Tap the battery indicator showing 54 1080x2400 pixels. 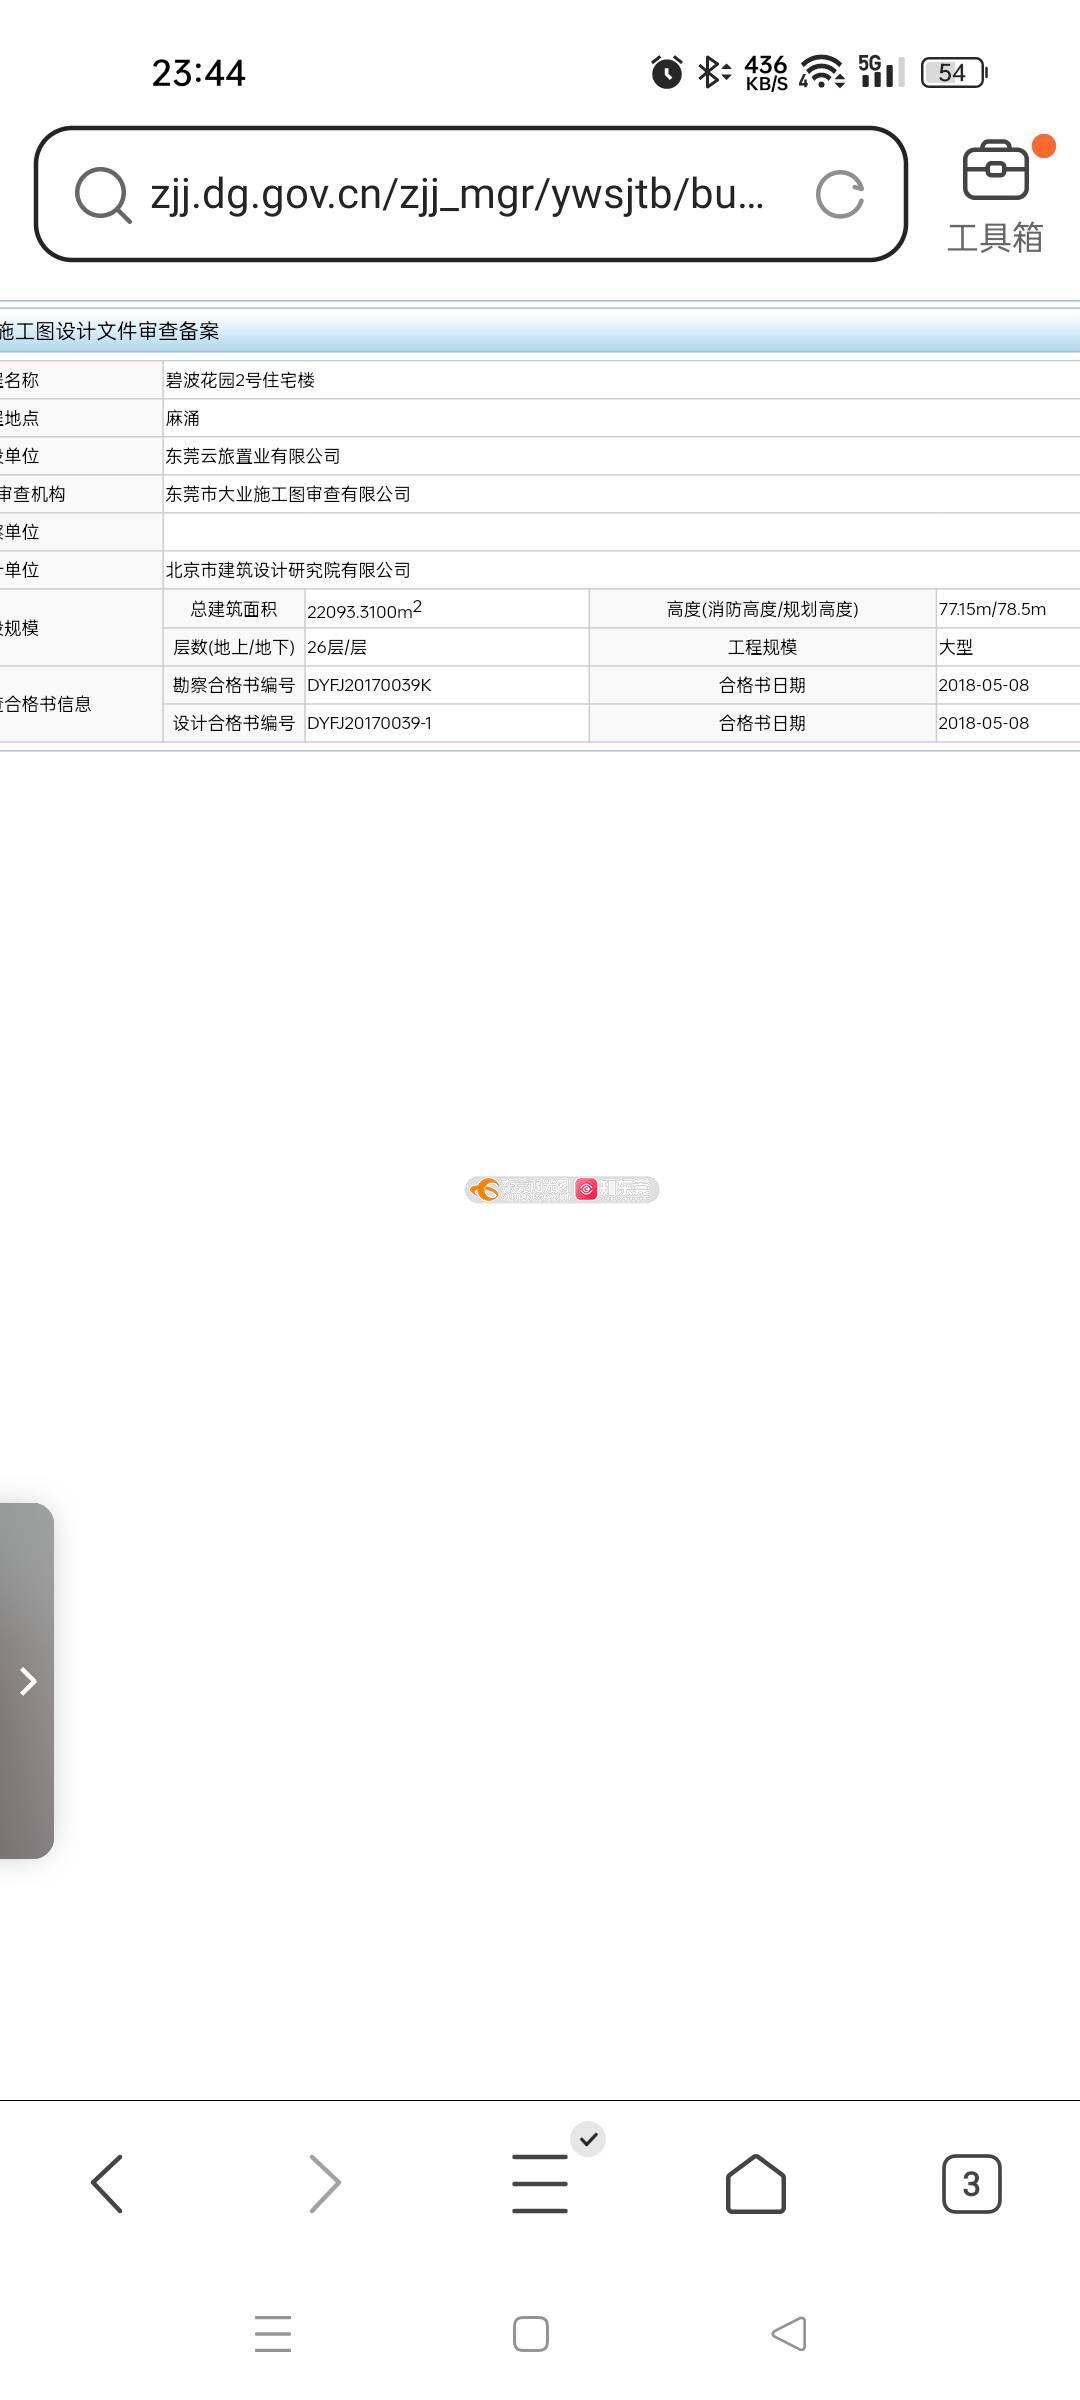(954, 72)
